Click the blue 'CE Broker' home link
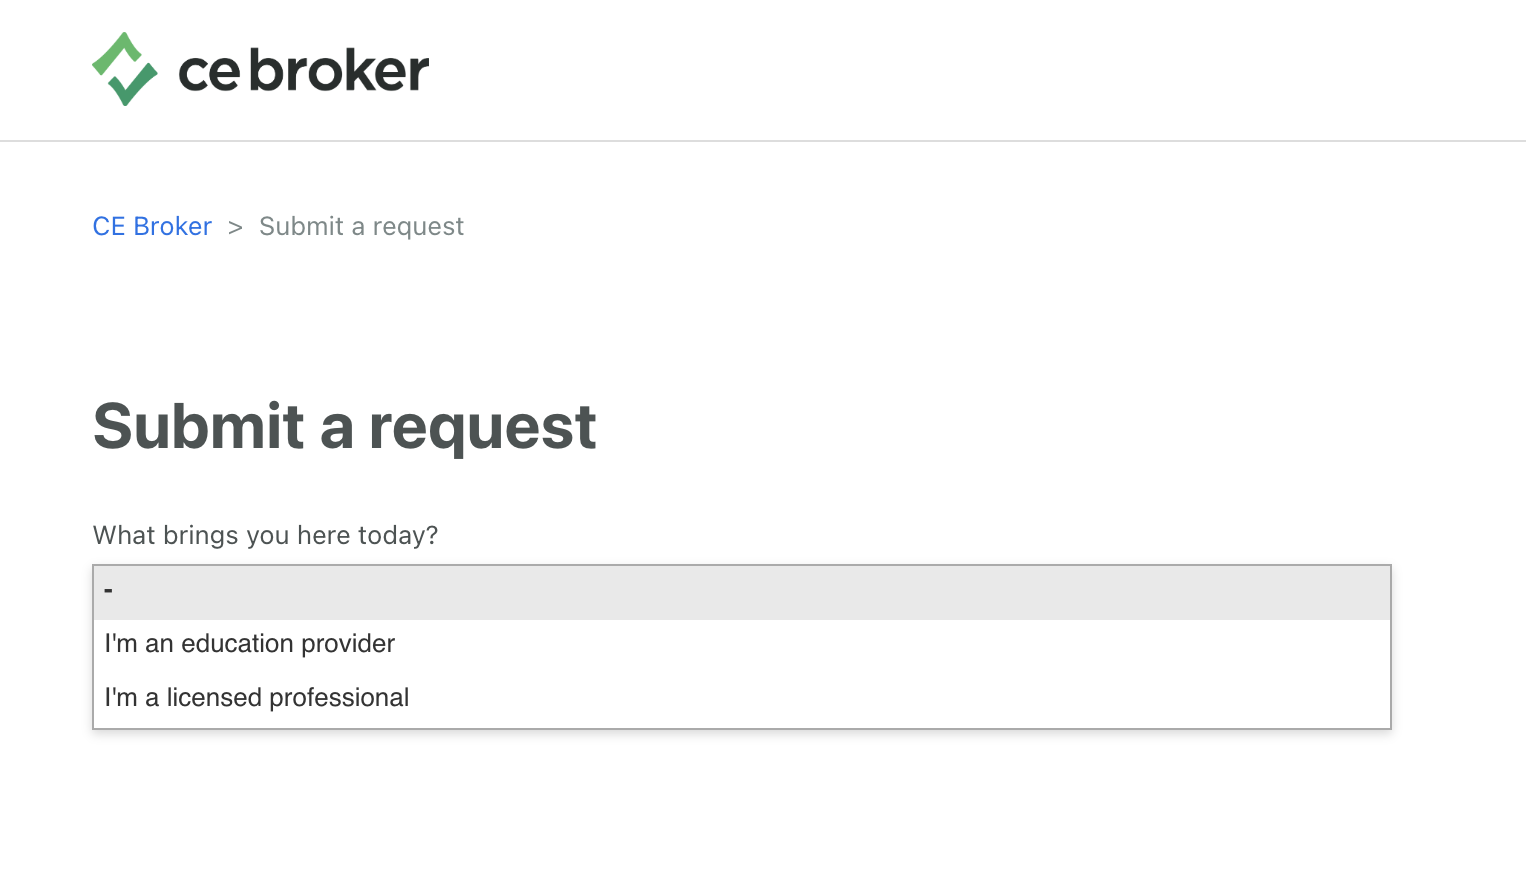This screenshot has width=1526, height=884. point(152,226)
